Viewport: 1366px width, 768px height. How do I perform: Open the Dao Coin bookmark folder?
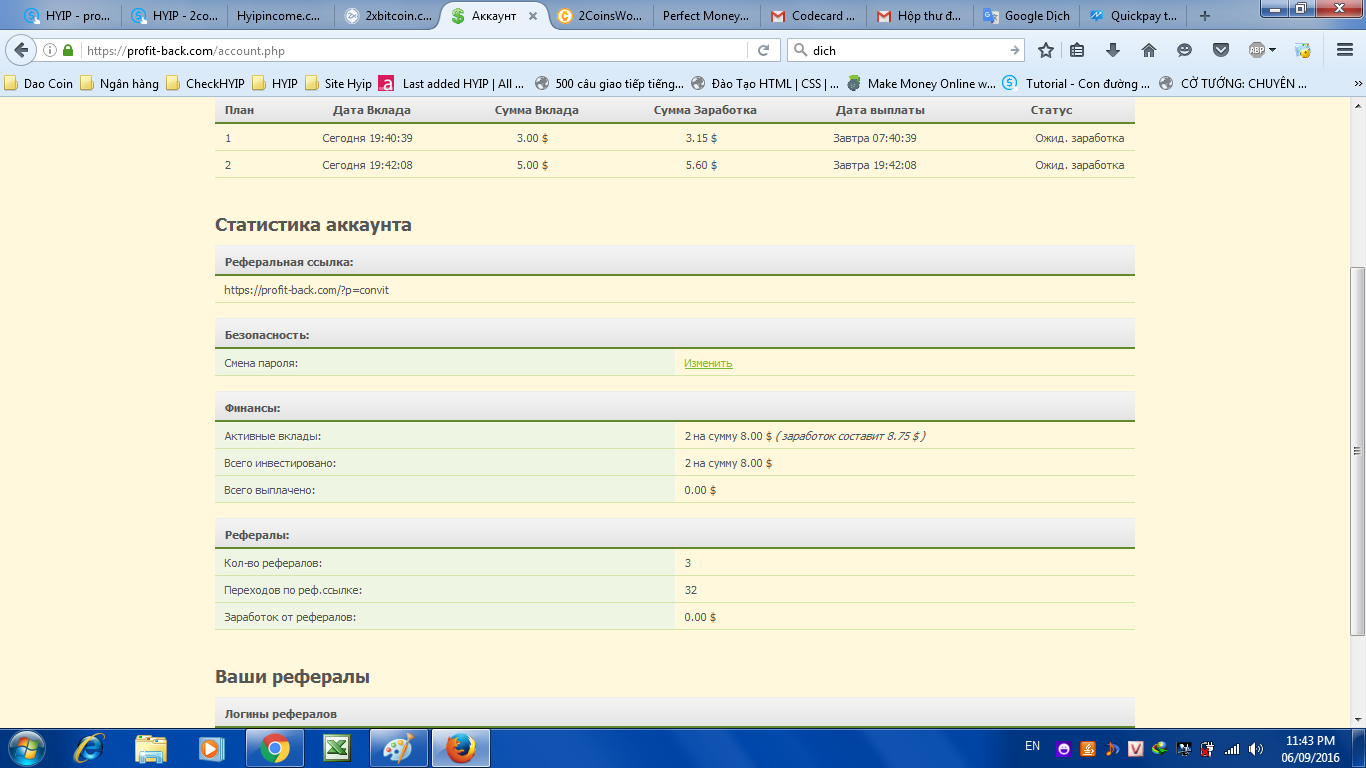coord(39,84)
